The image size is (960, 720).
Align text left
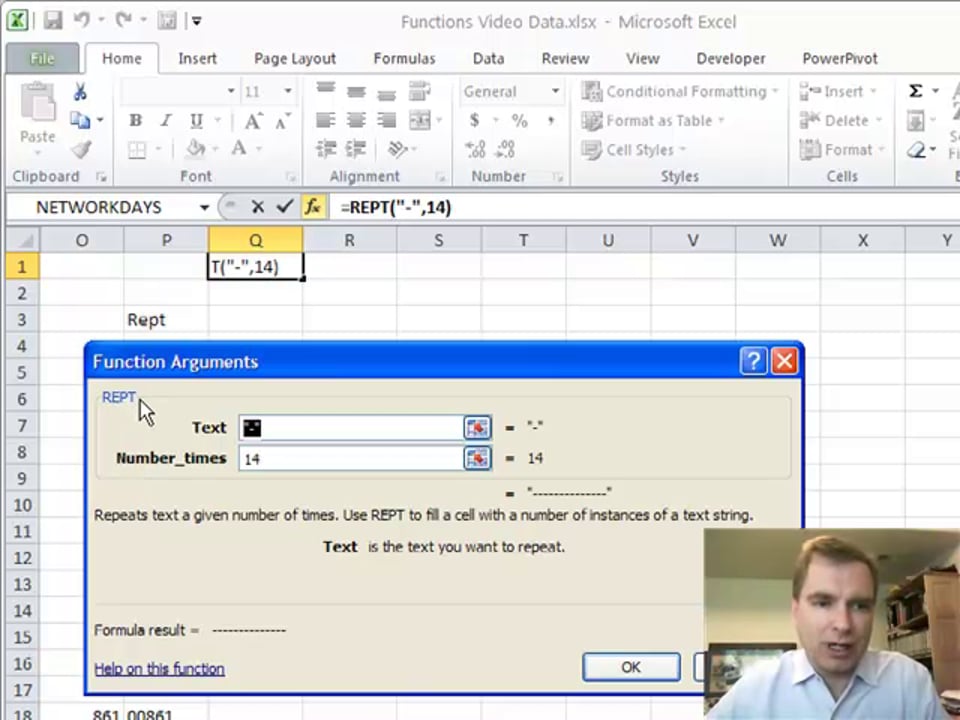pyautogui.click(x=325, y=120)
